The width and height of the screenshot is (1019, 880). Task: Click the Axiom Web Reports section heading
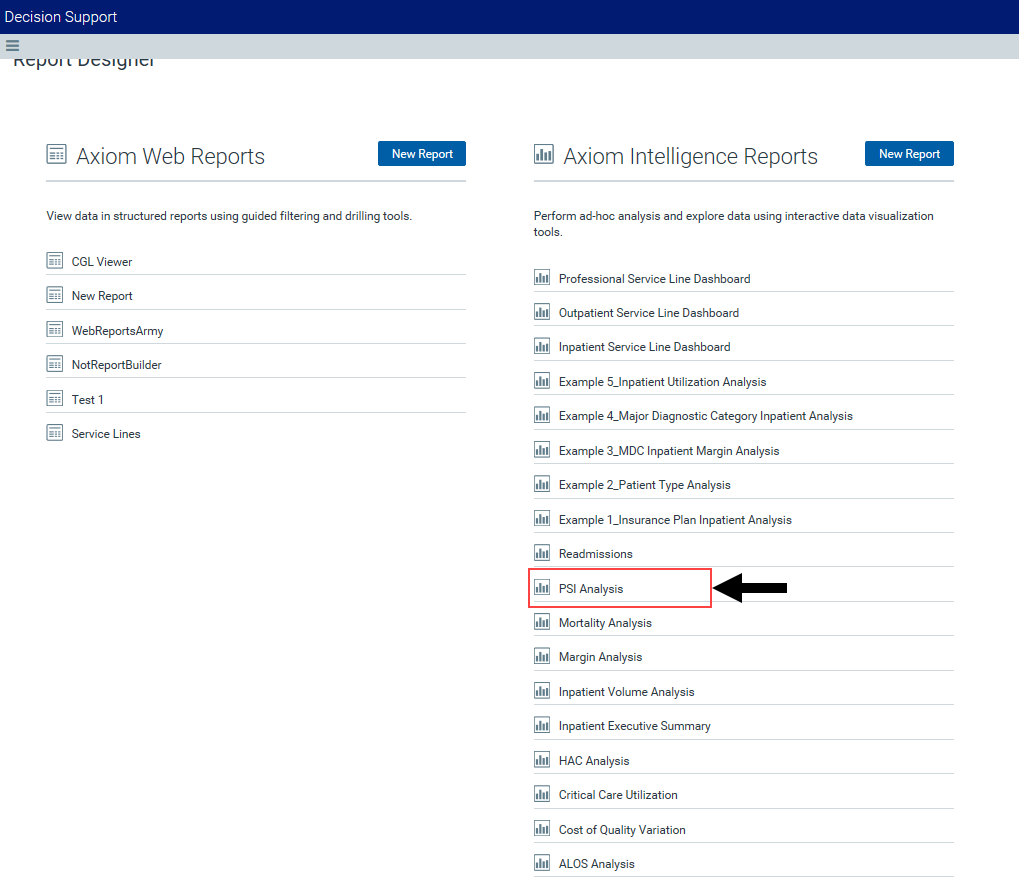click(170, 157)
